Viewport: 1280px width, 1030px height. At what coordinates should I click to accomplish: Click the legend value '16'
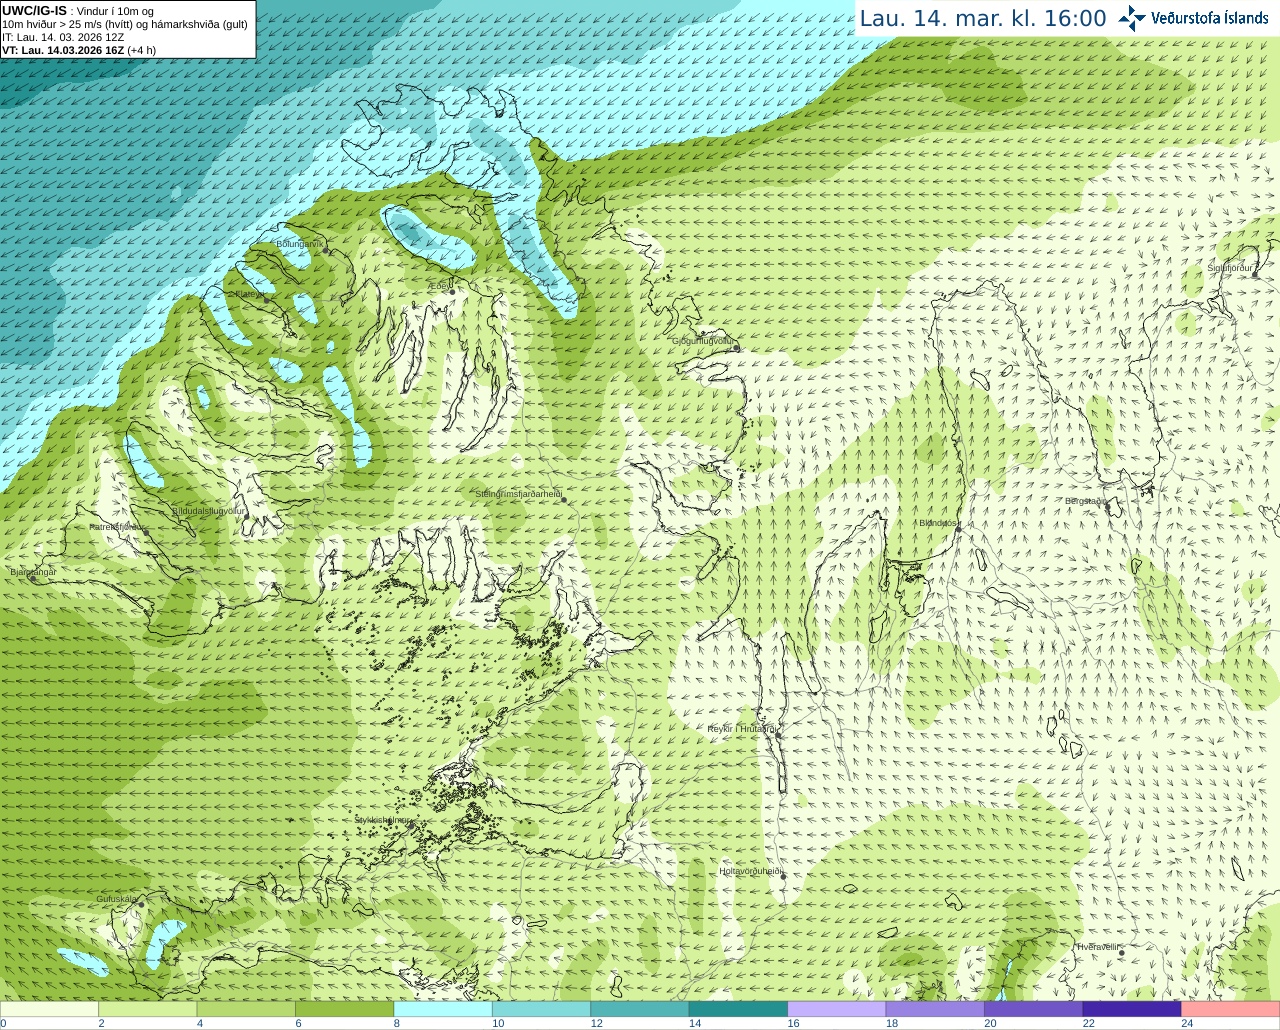click(x=793, y=1023)
